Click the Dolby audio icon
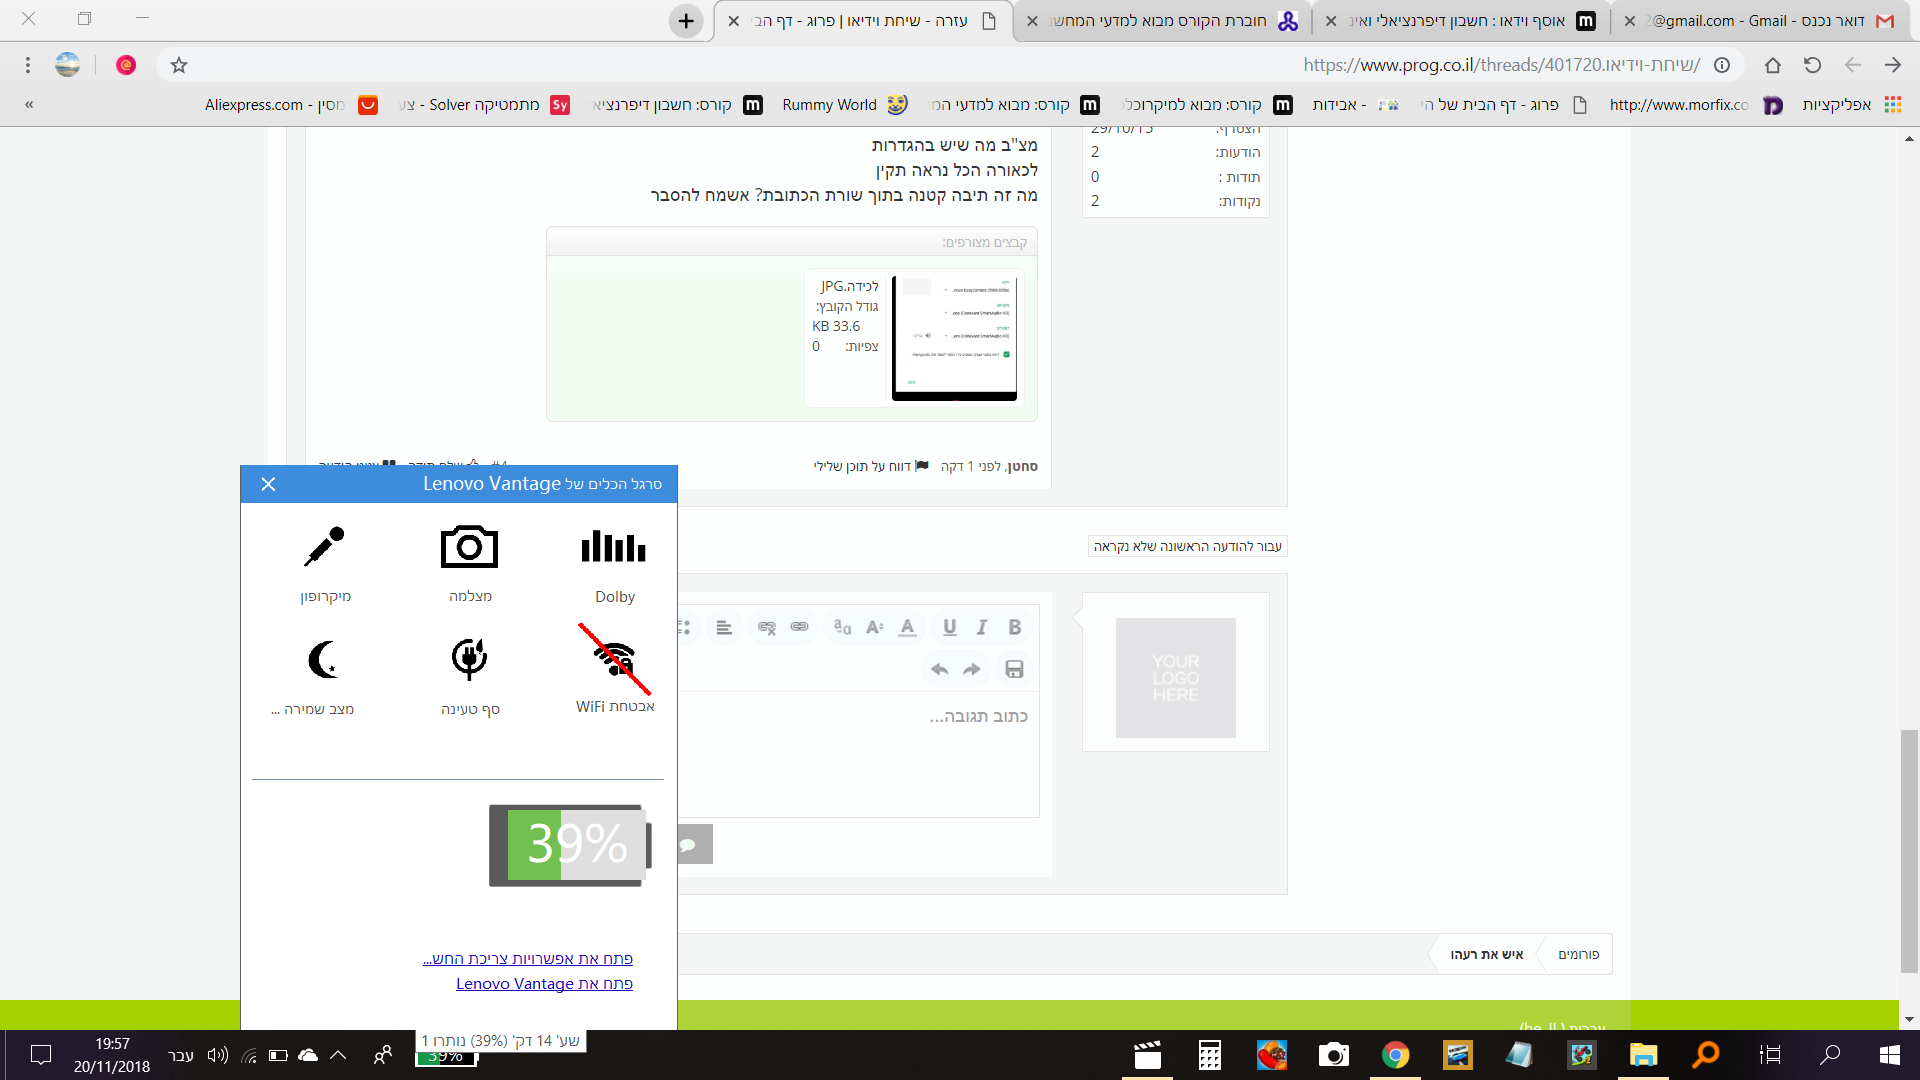Viewport: 1920px width, 1080px height. point(614,547)
